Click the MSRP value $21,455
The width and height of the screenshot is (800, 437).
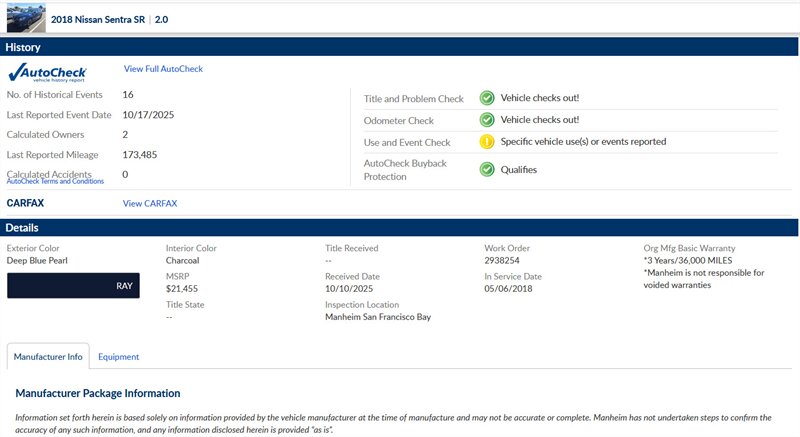183,288
